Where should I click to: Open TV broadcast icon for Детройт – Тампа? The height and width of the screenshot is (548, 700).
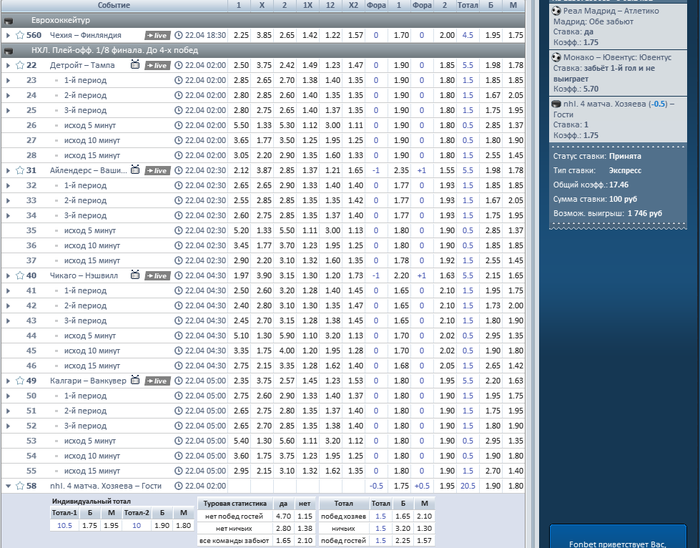tap(135, 65)
